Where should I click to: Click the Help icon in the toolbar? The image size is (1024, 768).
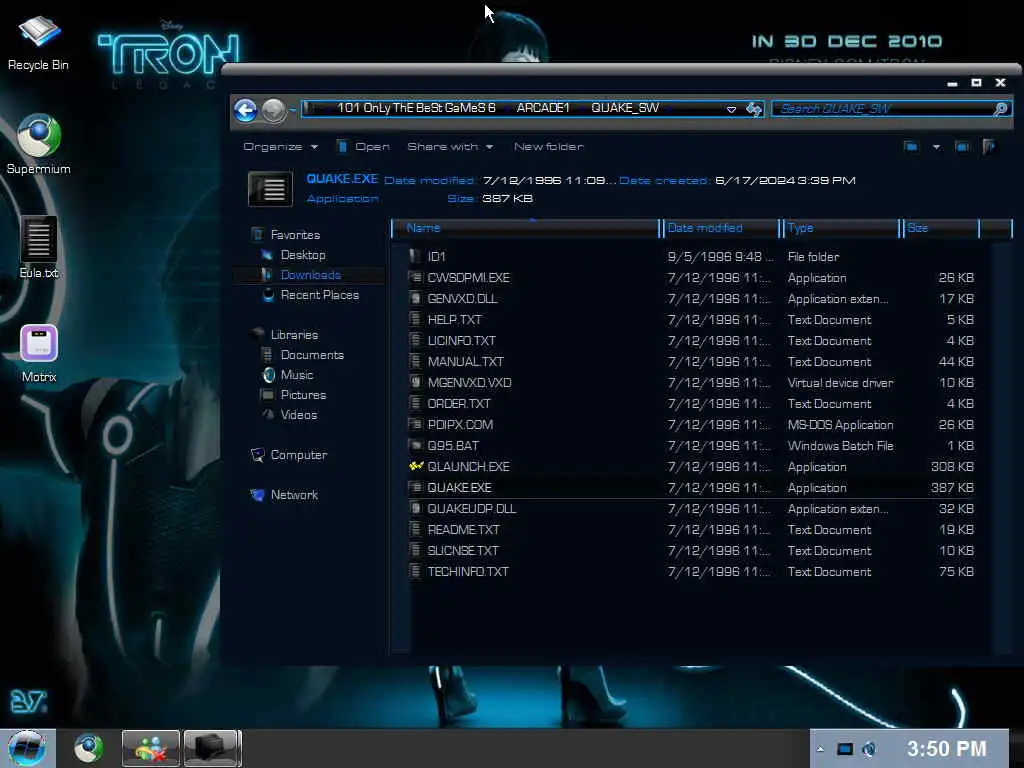click(x=989, y=146)
